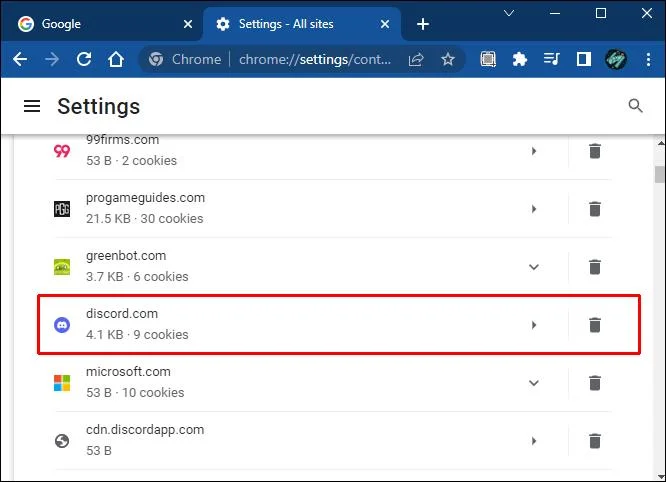Open the home page icon
The width and height of the screenshot is (666, 482).
pyautogui.click(x=116, y=59)
